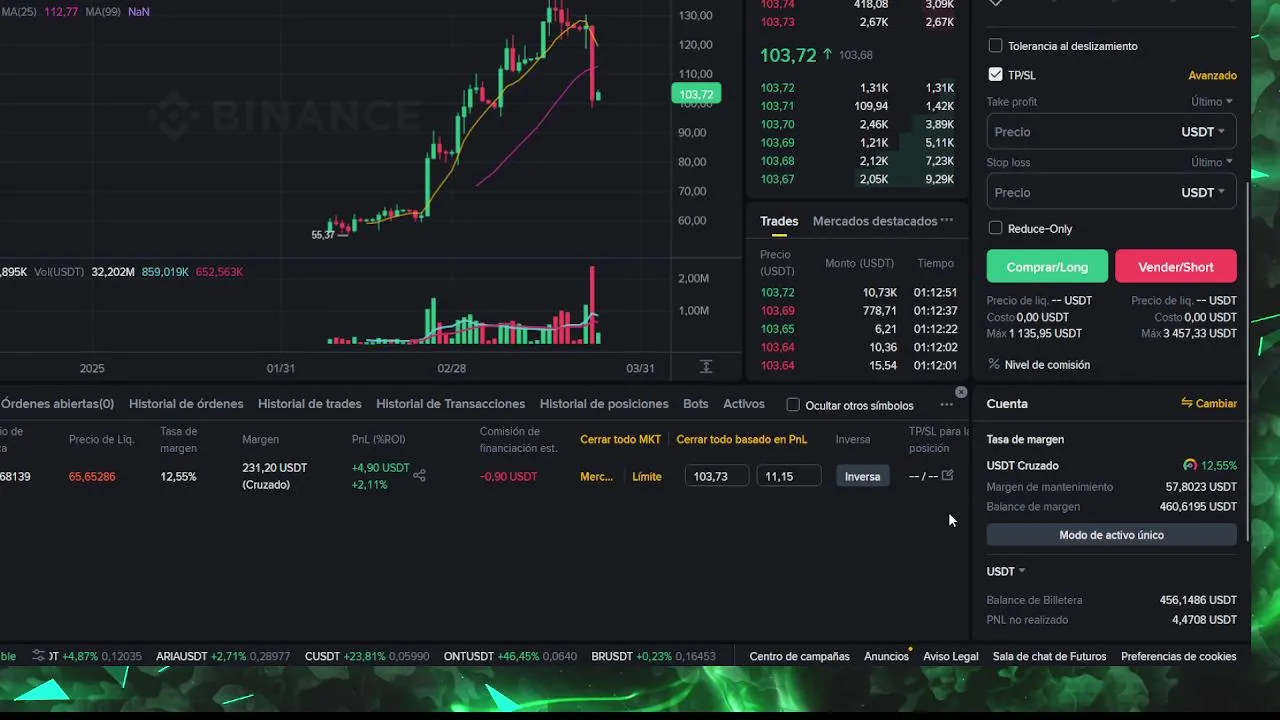Open more options dots beside Ocultar otros símbolos
The width and height of the screenshot is (1280, 720).
tap(946, 405)
